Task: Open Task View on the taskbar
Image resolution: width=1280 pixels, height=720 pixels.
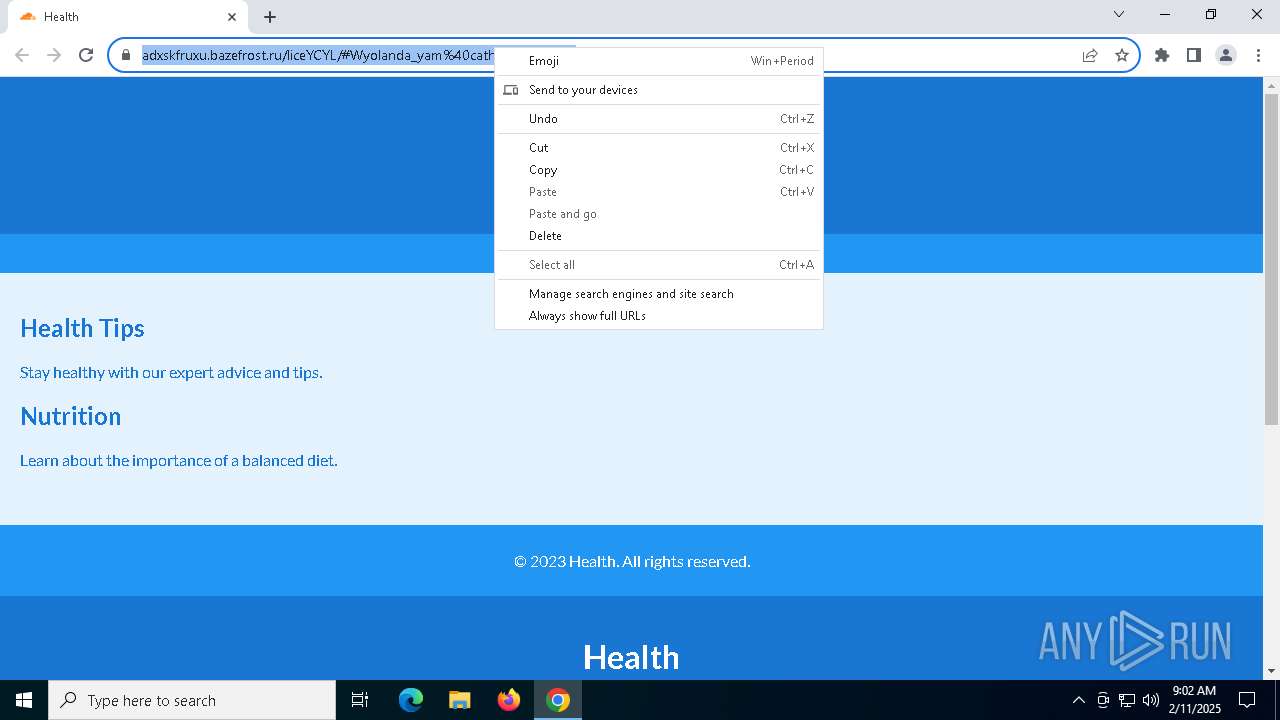Action: click(360, 700)
